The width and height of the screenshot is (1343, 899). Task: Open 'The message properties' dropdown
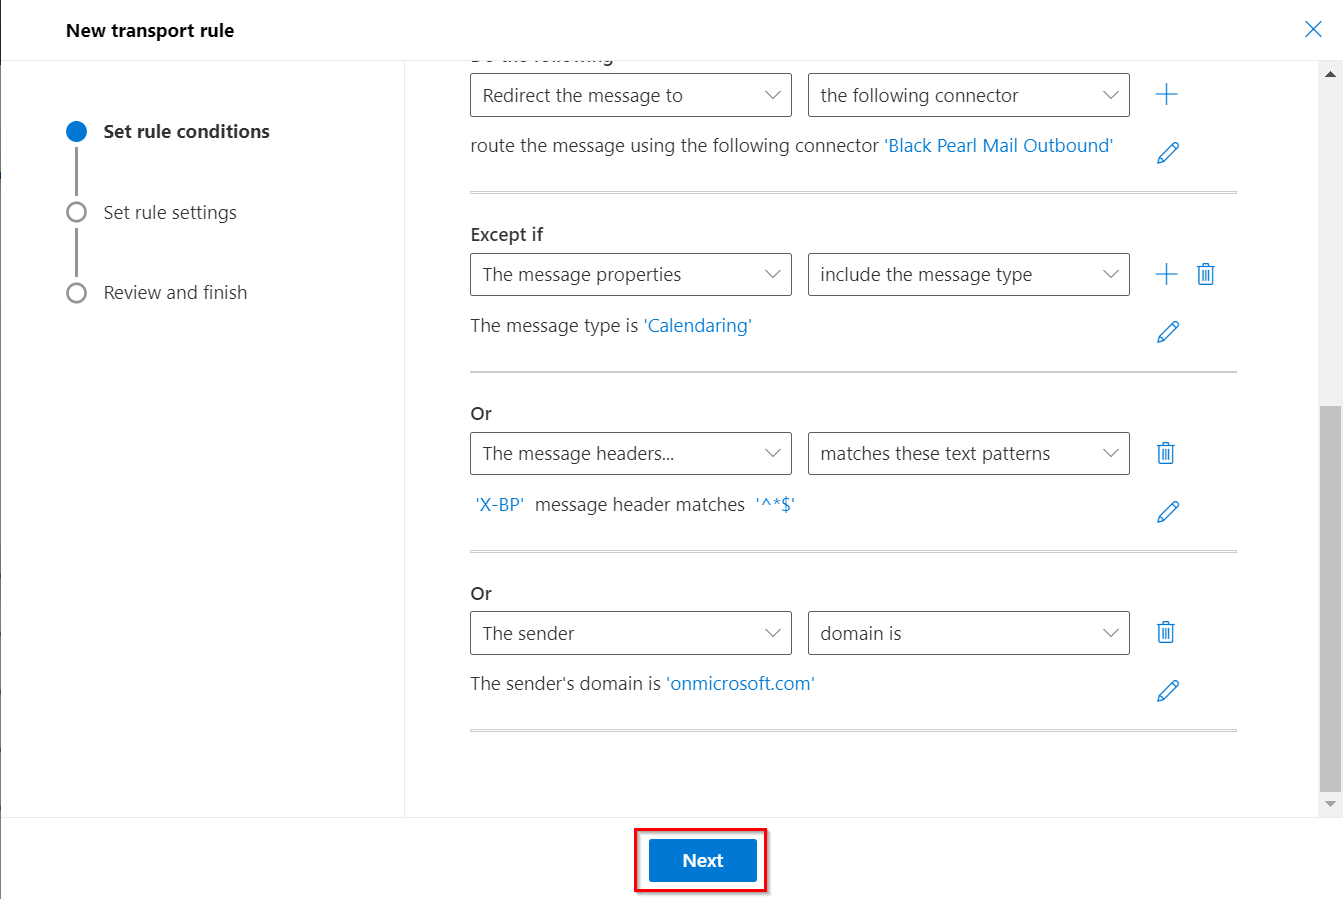[630, 274]
